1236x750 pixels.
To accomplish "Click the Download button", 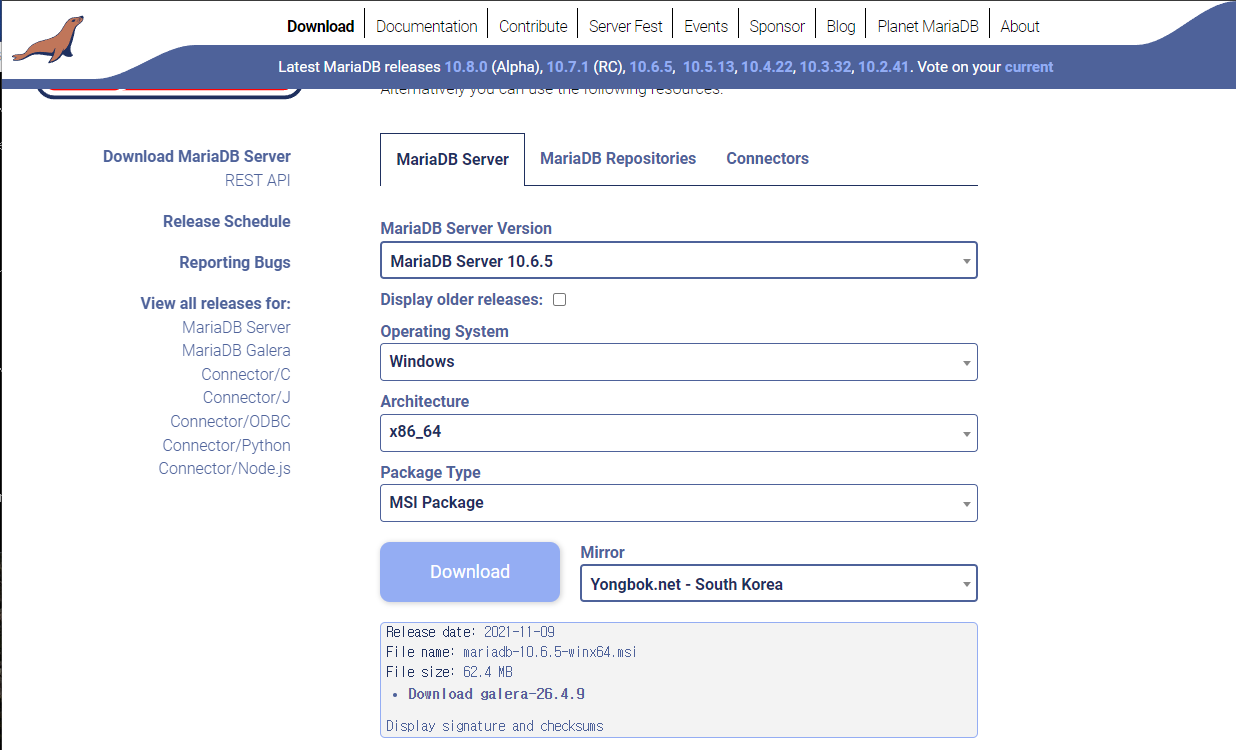I will (470, 572).
